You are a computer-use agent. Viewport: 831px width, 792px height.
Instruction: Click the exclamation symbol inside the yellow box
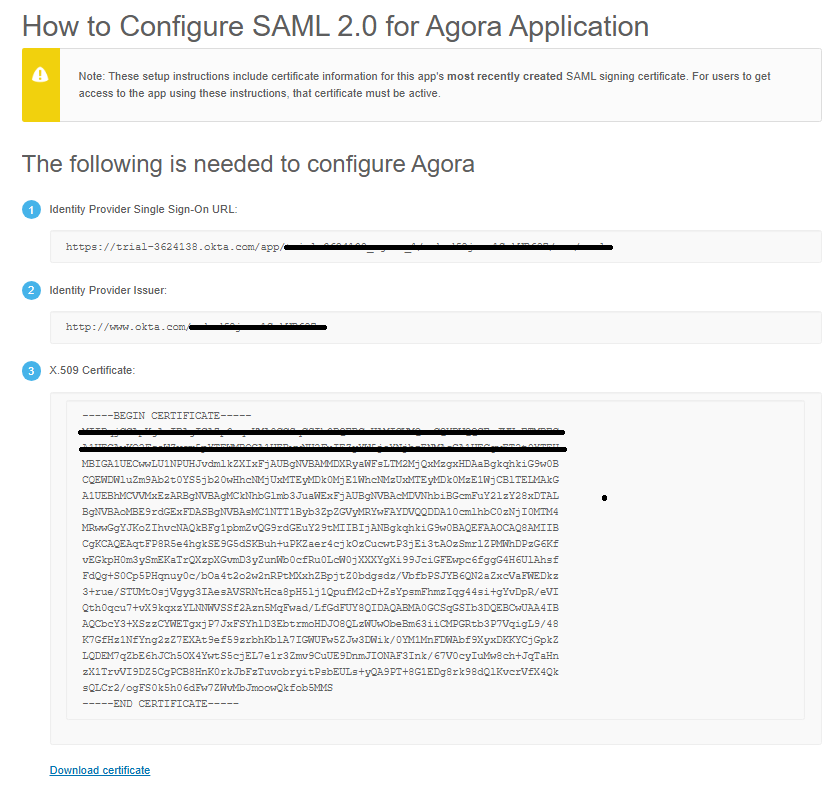tap(40, 72)
